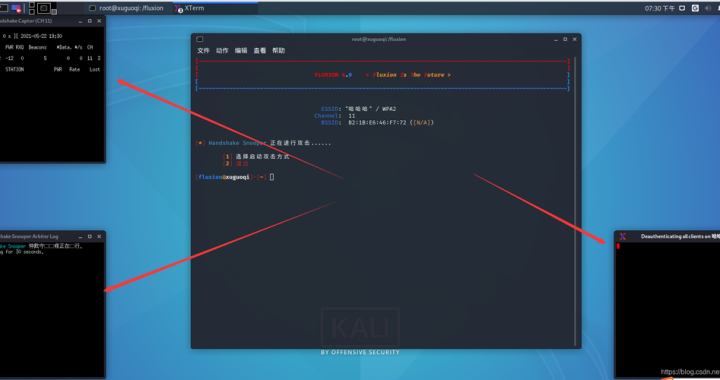Click the screen recorder panel icon
The width and height of the screenshot is (720, 380).
tap(17, 8)
